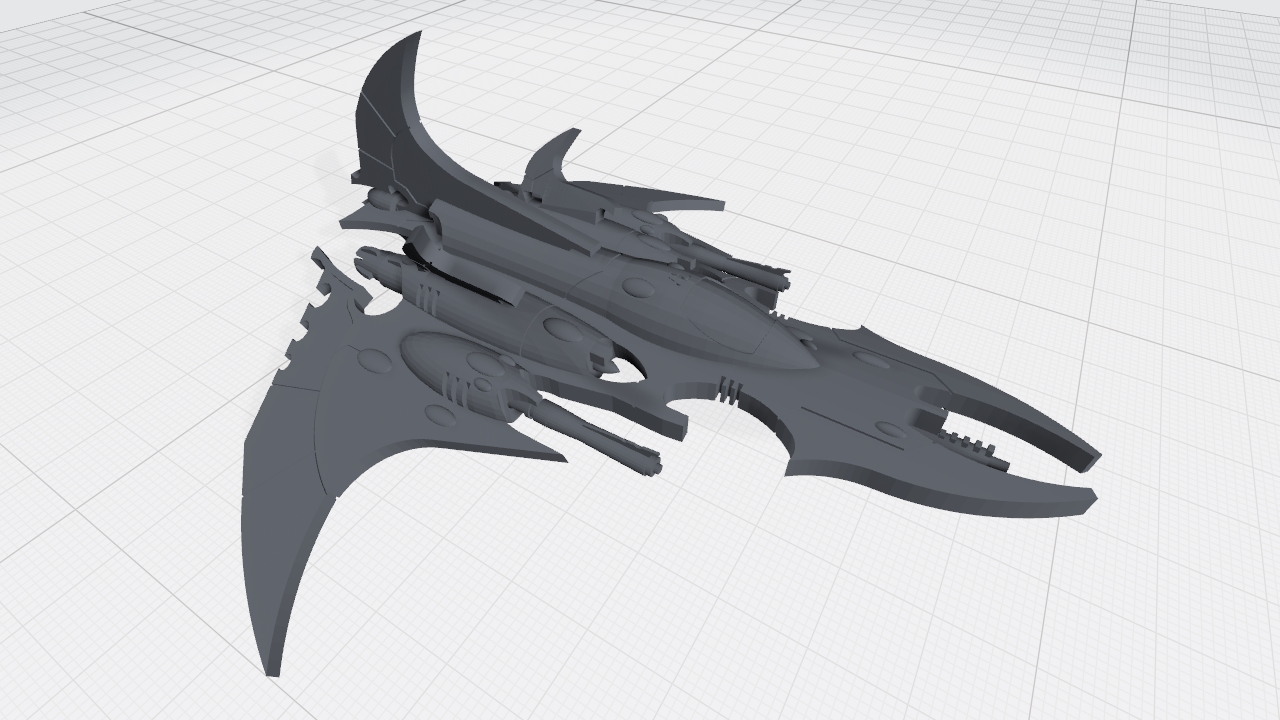Select the twin cannon barrels under the left wing
This screenshot has height=720, width=1280.
(x=600, y=438)
